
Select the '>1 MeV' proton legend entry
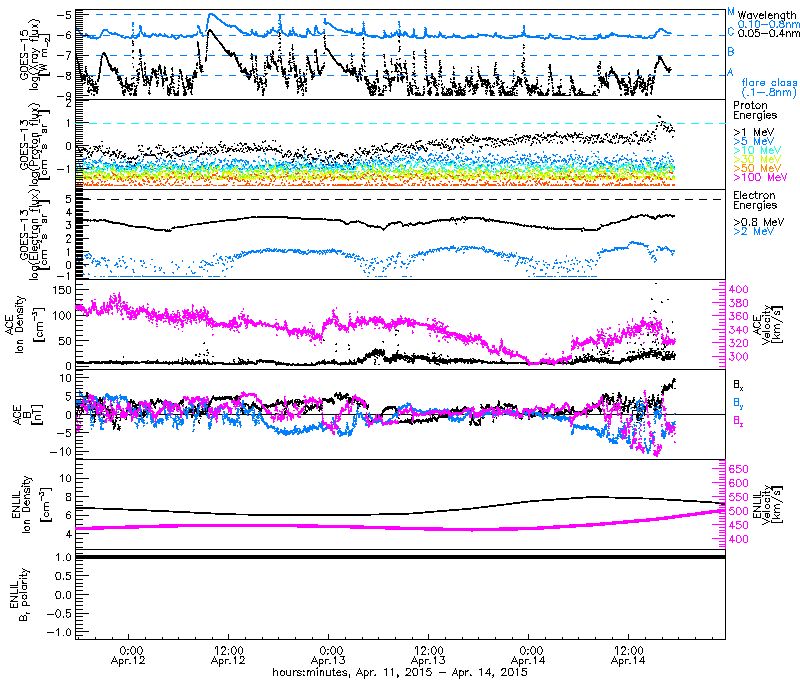[x=754, y=133]
